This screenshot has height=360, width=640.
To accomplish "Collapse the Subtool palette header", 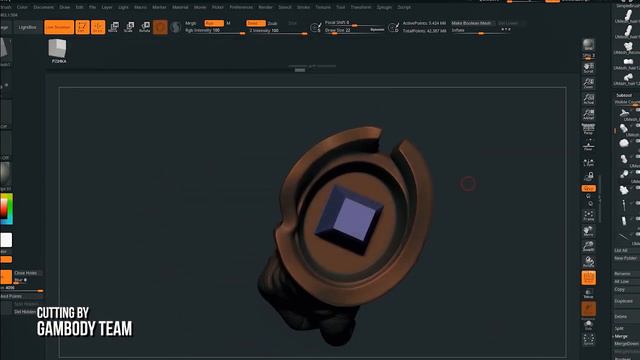I will [x=624, y=95].
